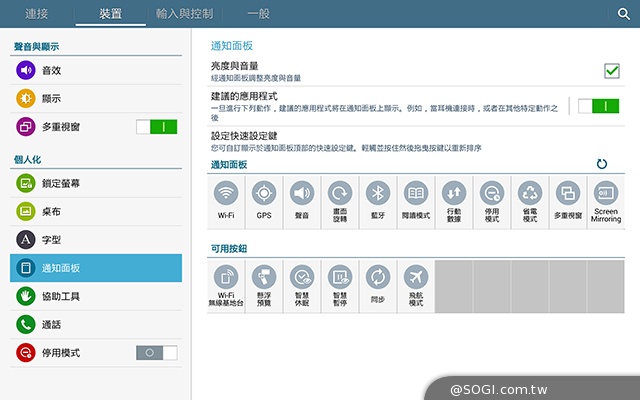The width and height of the screenshot is (640, 400).
Task: Open the 顯示 display settings
Action: pyautogui.click(x=50, y=99)
